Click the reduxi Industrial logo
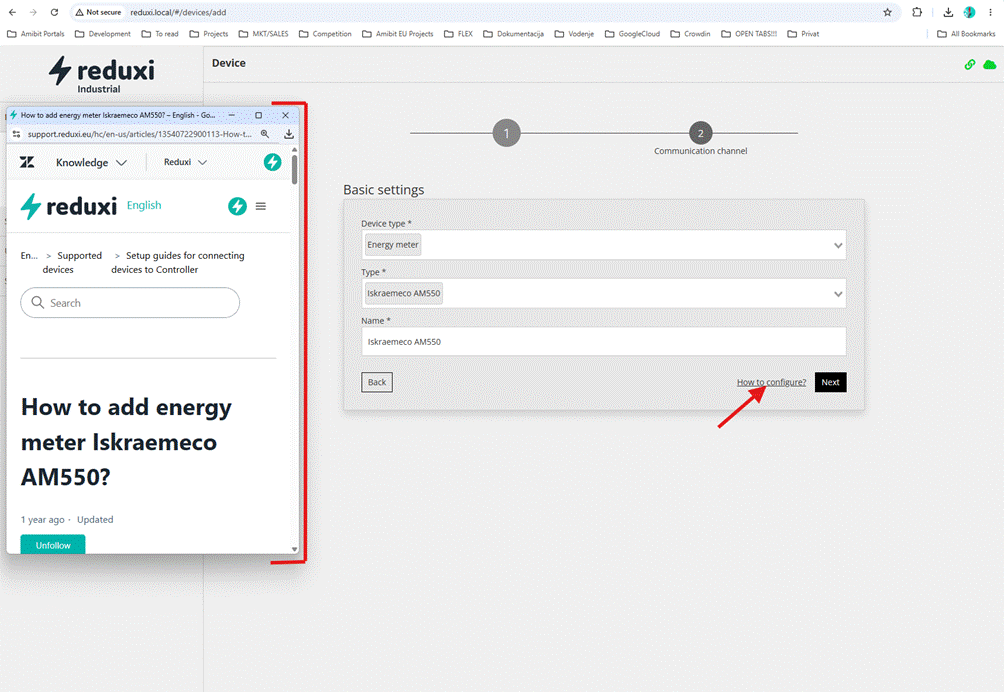The image size is (1004, 692). [x=102, y=75]
